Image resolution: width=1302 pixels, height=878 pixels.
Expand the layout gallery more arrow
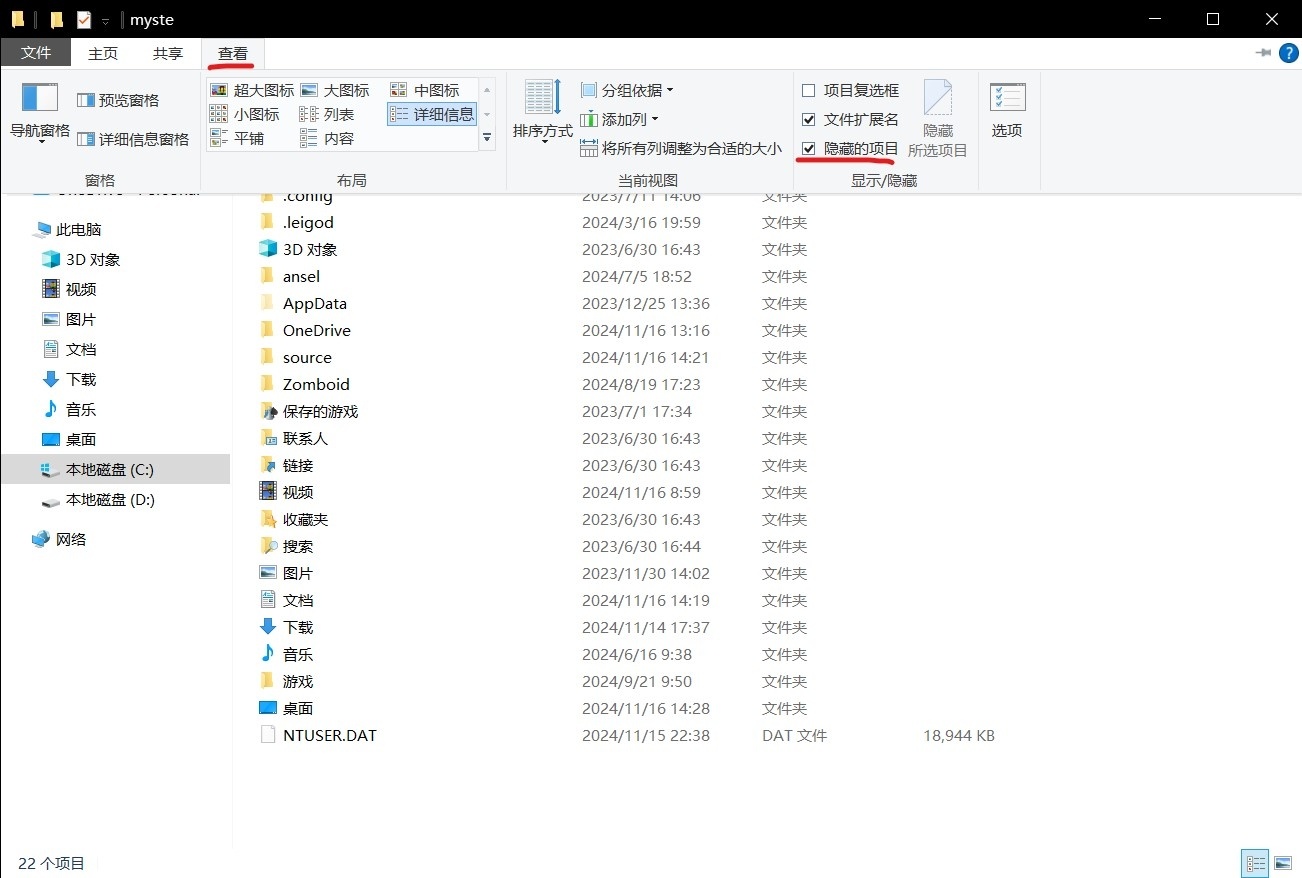(x=487, y=138)
